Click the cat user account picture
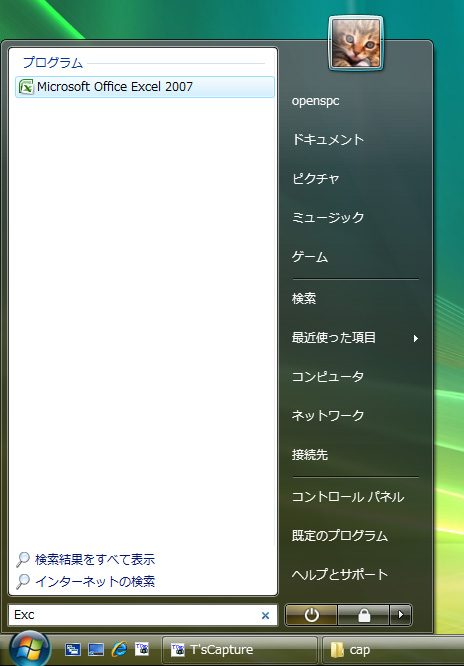The width and height of the screenshot is (464, 666). coord(356,44)
